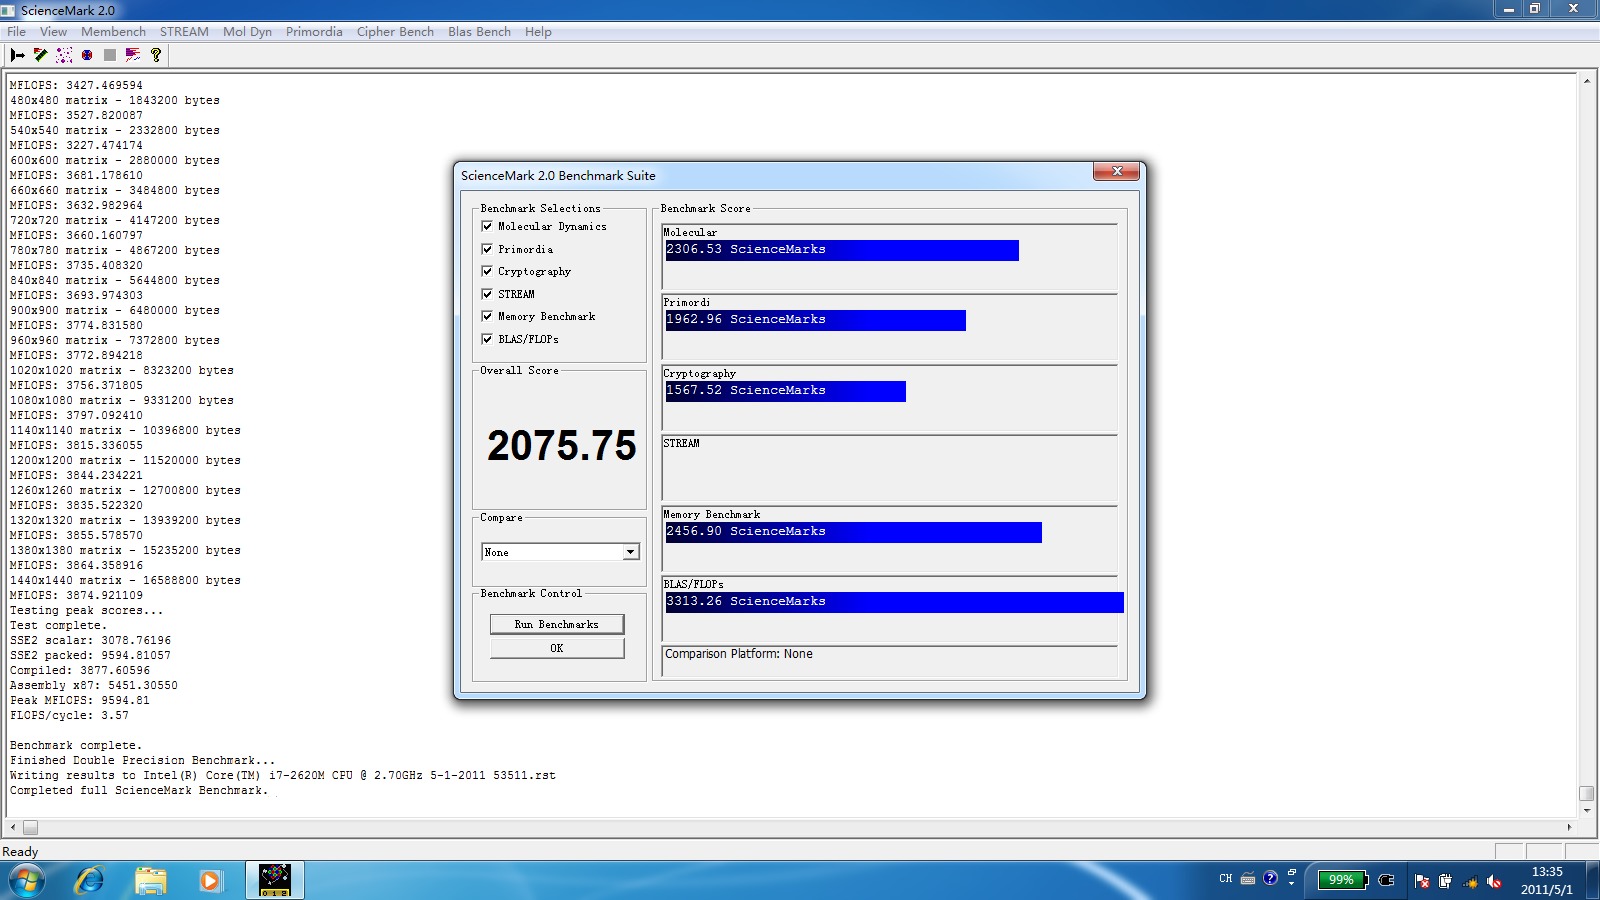Click the Show Desktop strip
Image resolution: width=1600 pixels, height=900 pixels.
[1592, 881]
